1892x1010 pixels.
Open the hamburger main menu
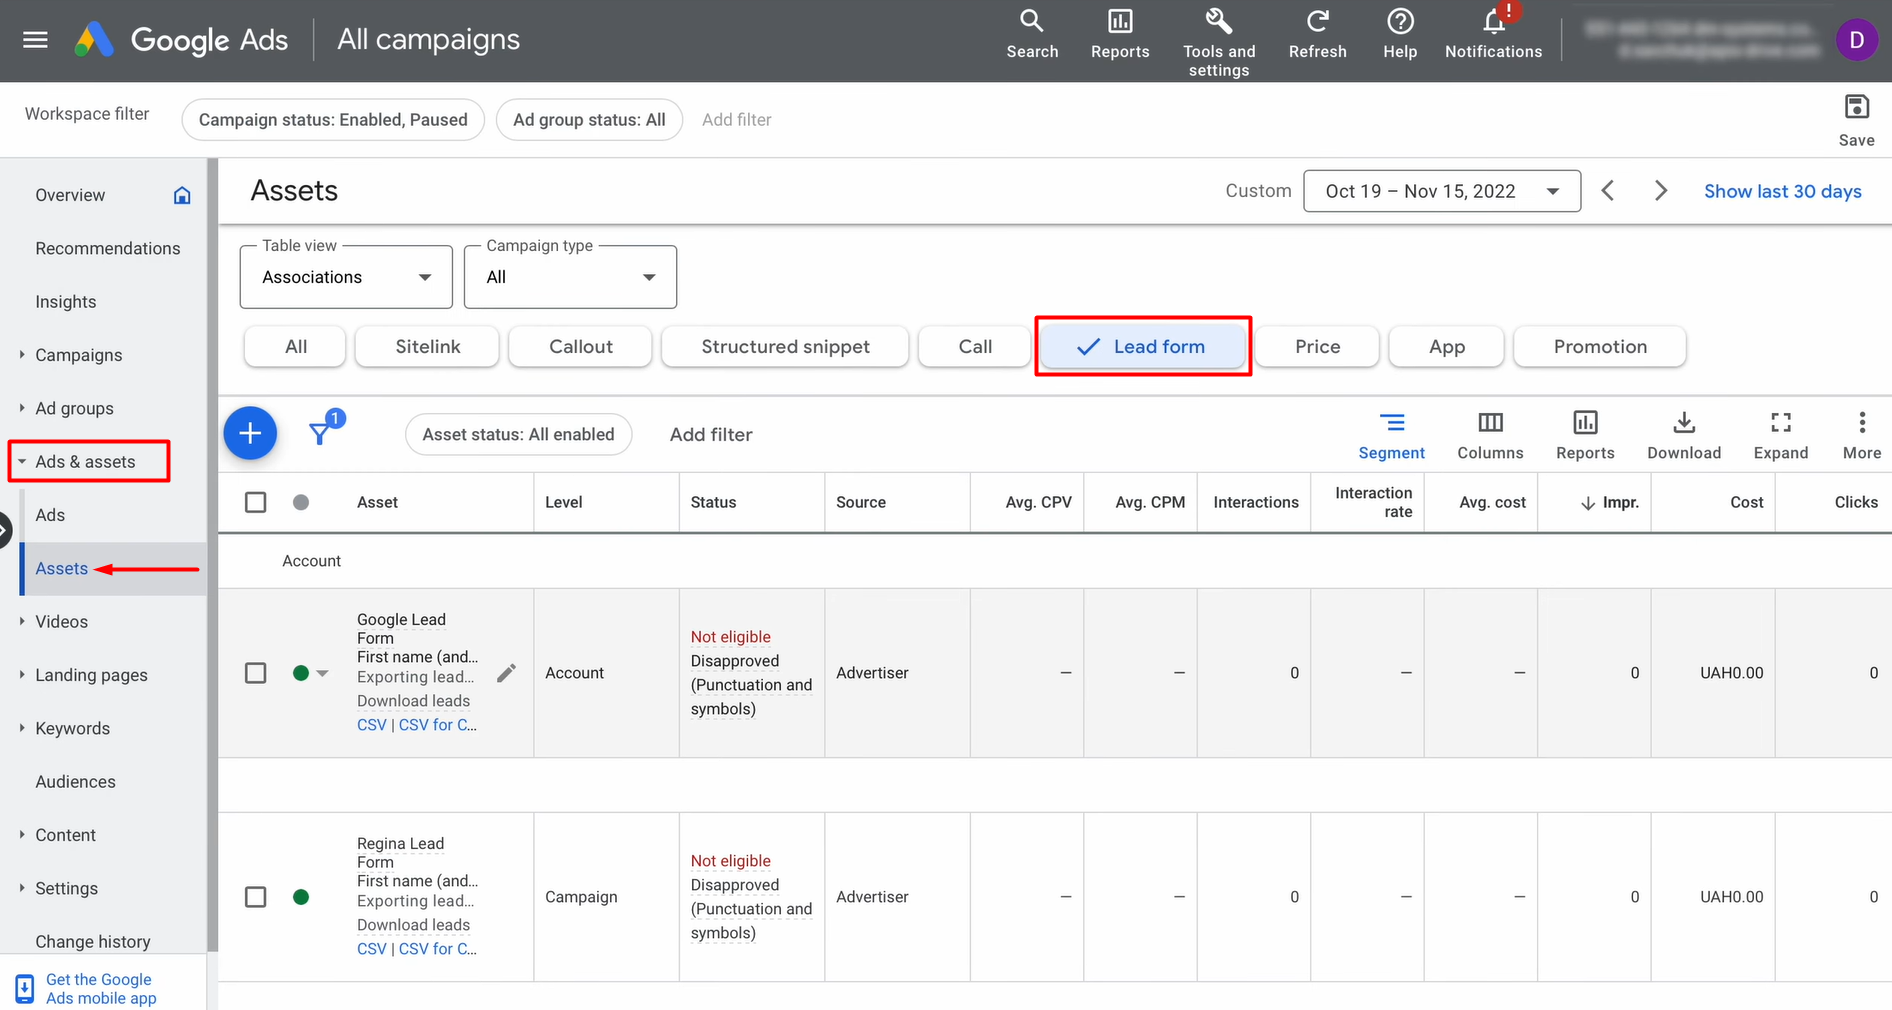[x=35, y=40]
